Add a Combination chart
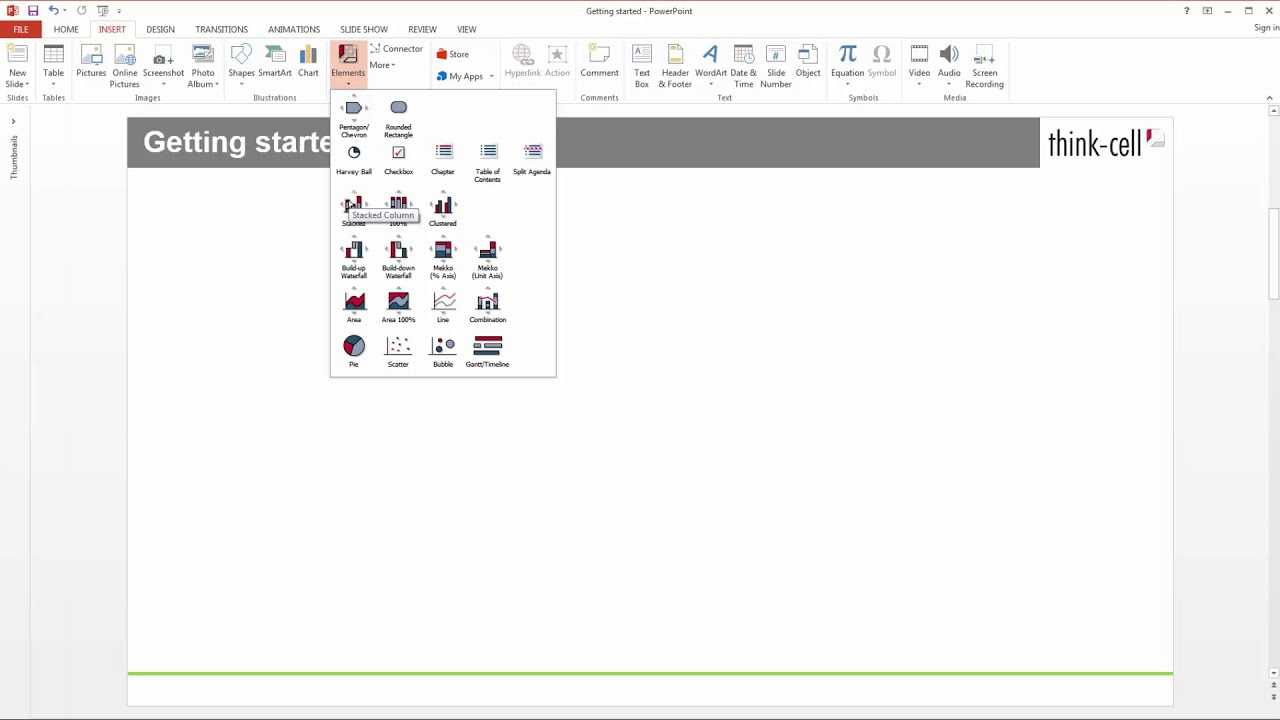The height and width of the screenshot is (720, 1280). (487, 305)
